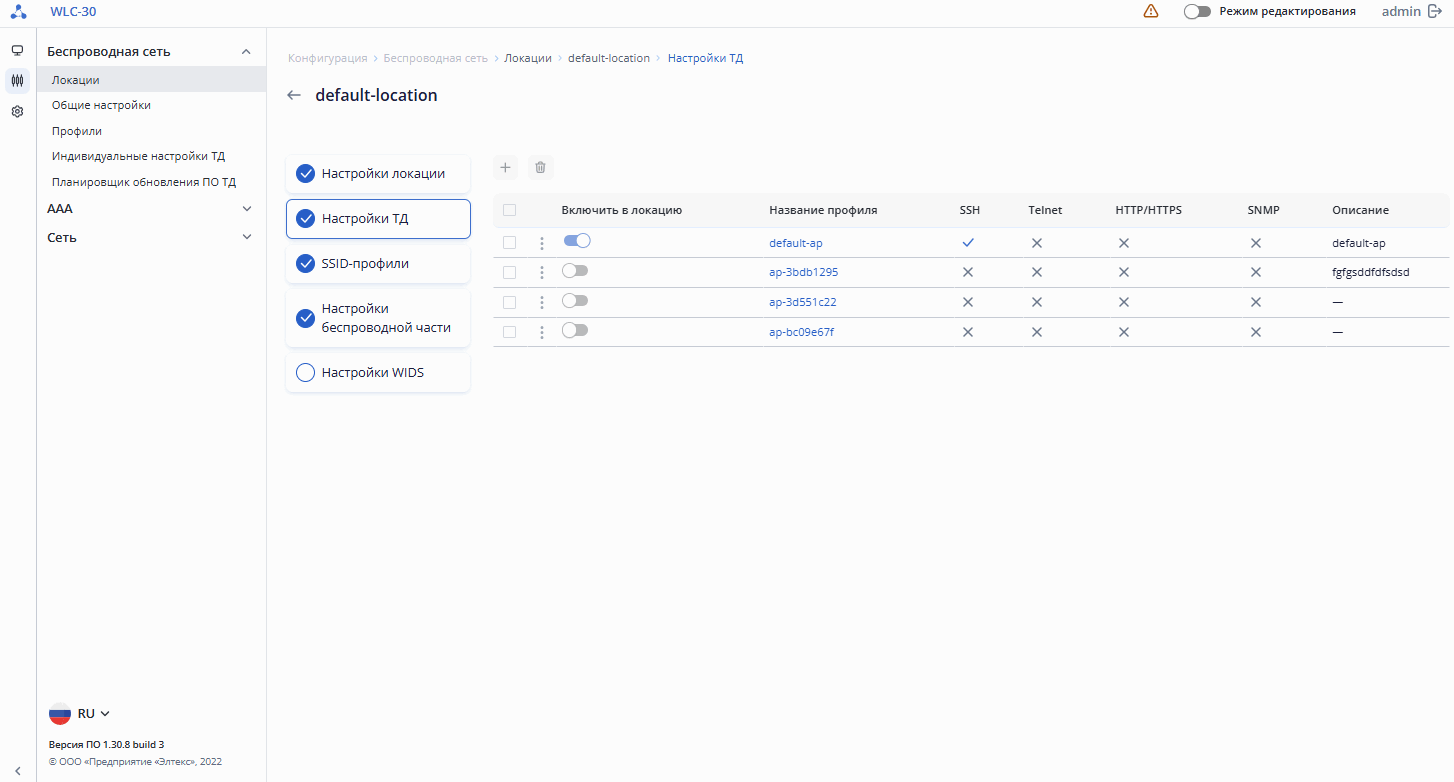Open the ap-bc09e67f profile link
This screenshot has width=1454, height=782.
(801, 332)
